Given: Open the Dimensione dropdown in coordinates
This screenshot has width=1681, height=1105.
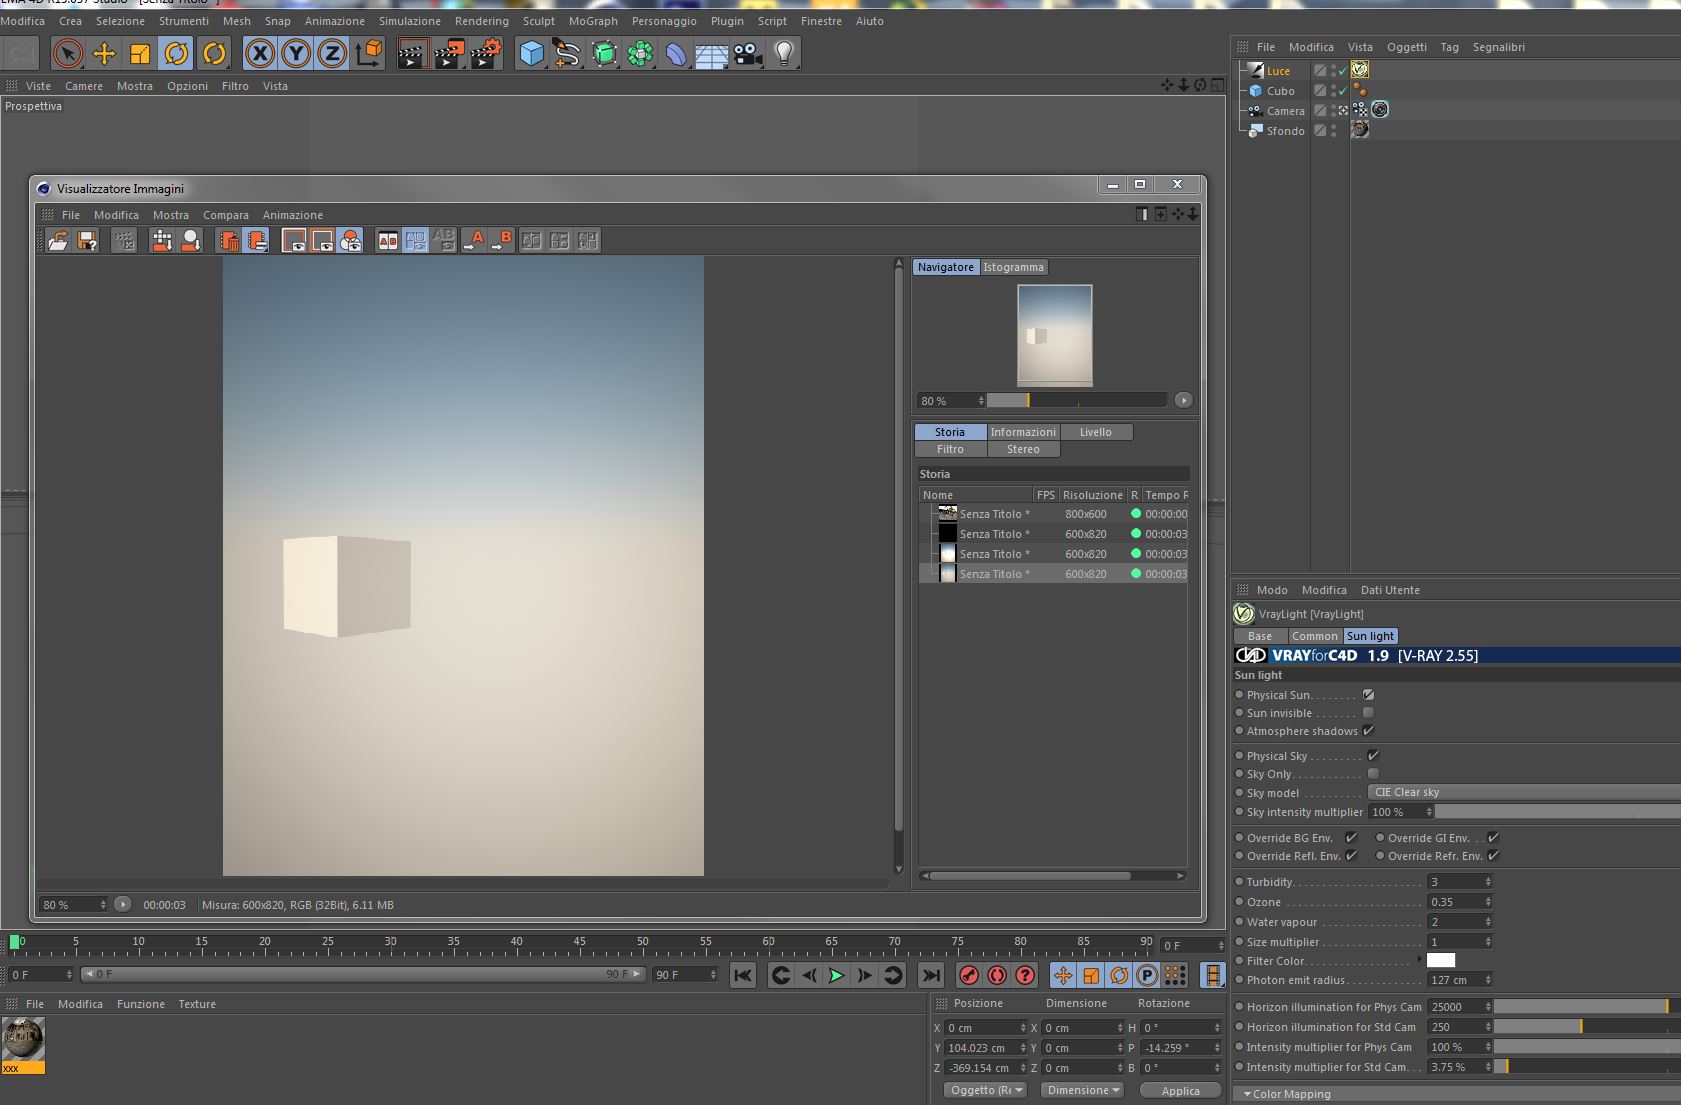Looking at the screenshot, I should [1082, 1090].
